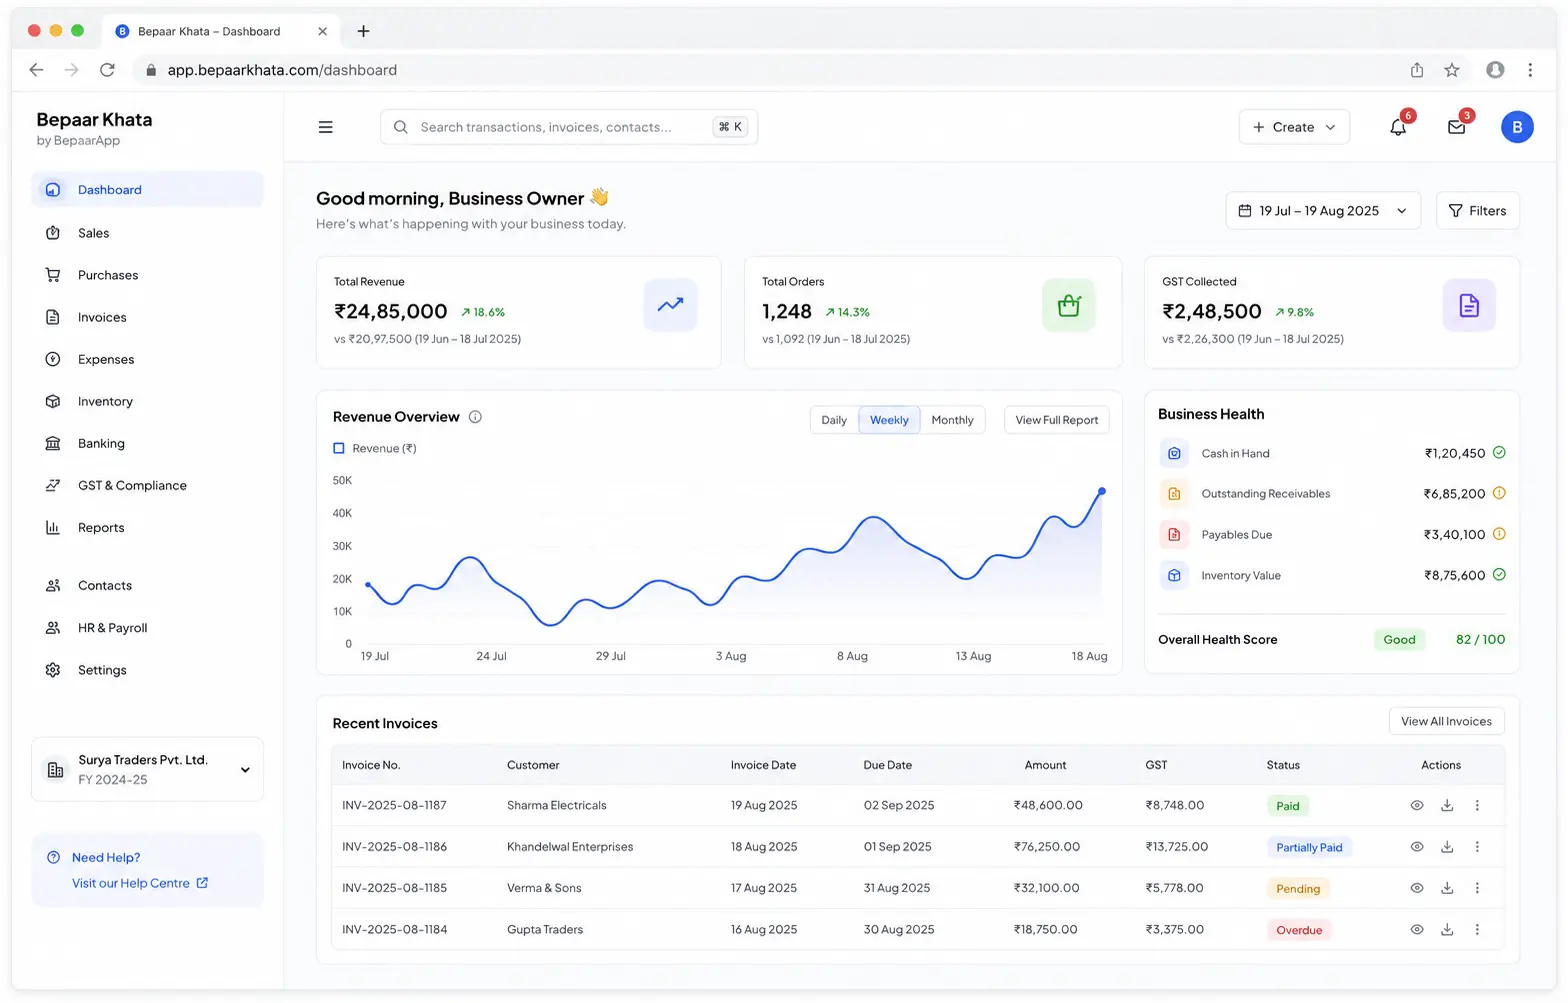1568x1003 pixels.
Task: Click the Outstanding Receivables warning status icon
Action: [1499, 493]
